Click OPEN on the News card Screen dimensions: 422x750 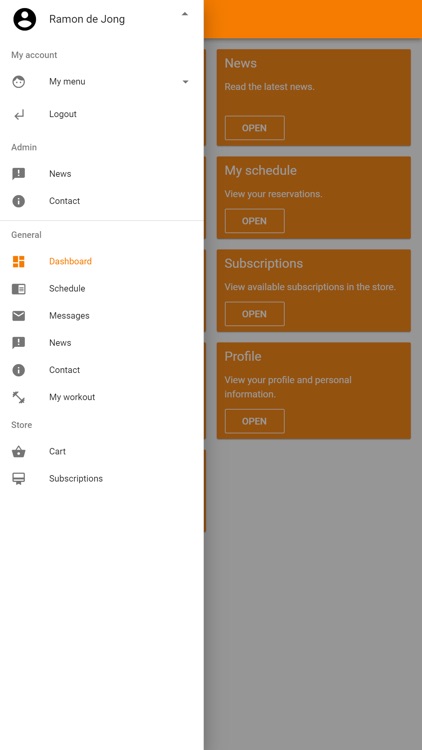click(255, 128)
